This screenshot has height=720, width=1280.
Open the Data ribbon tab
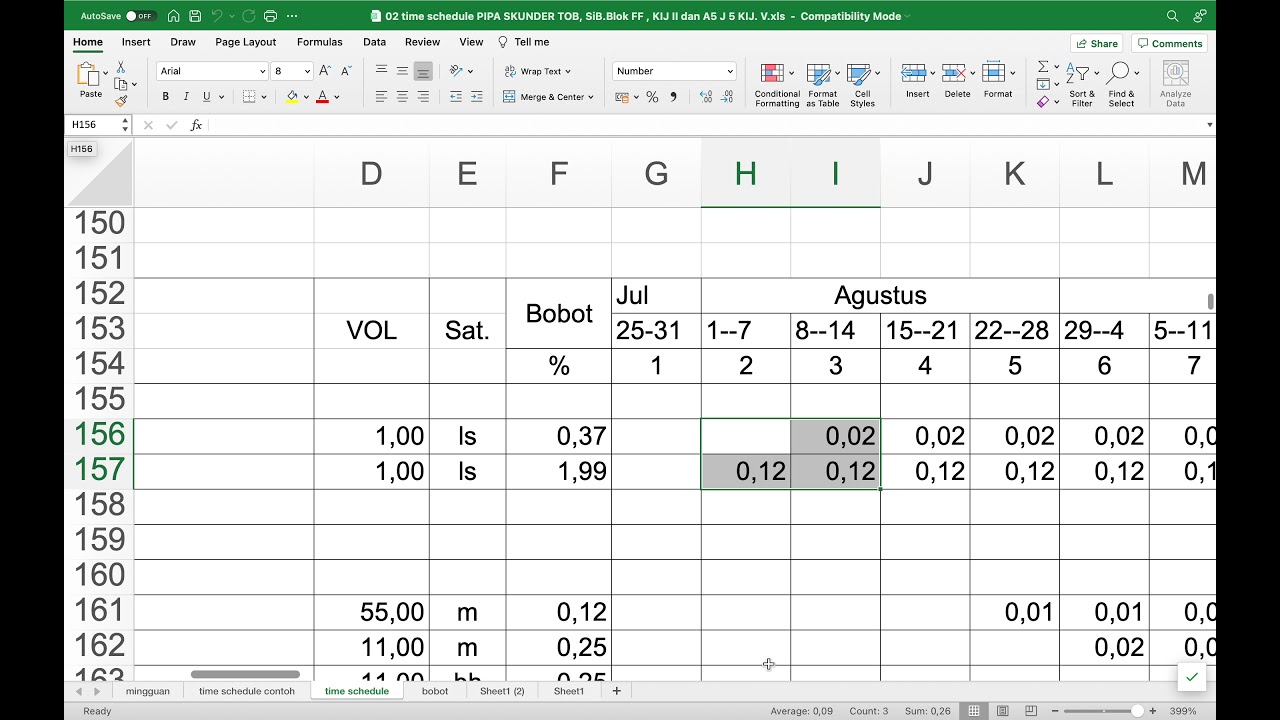tap(375, 42)
